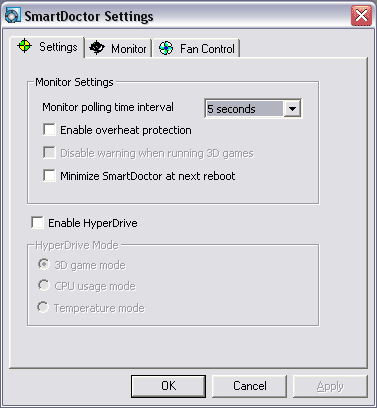Click the Apply button
Viewport: 377px width, 408px height.
[330, 386]
